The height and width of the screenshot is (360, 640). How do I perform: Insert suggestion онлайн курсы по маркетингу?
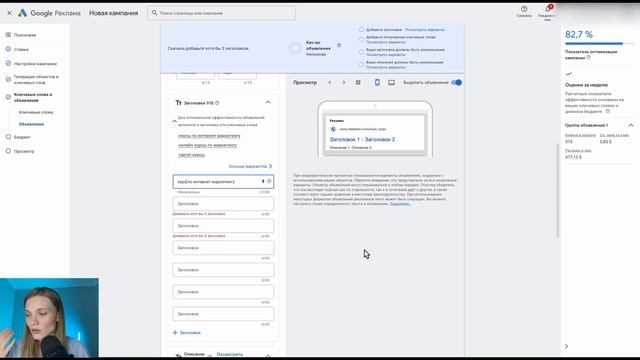[207, 145]
